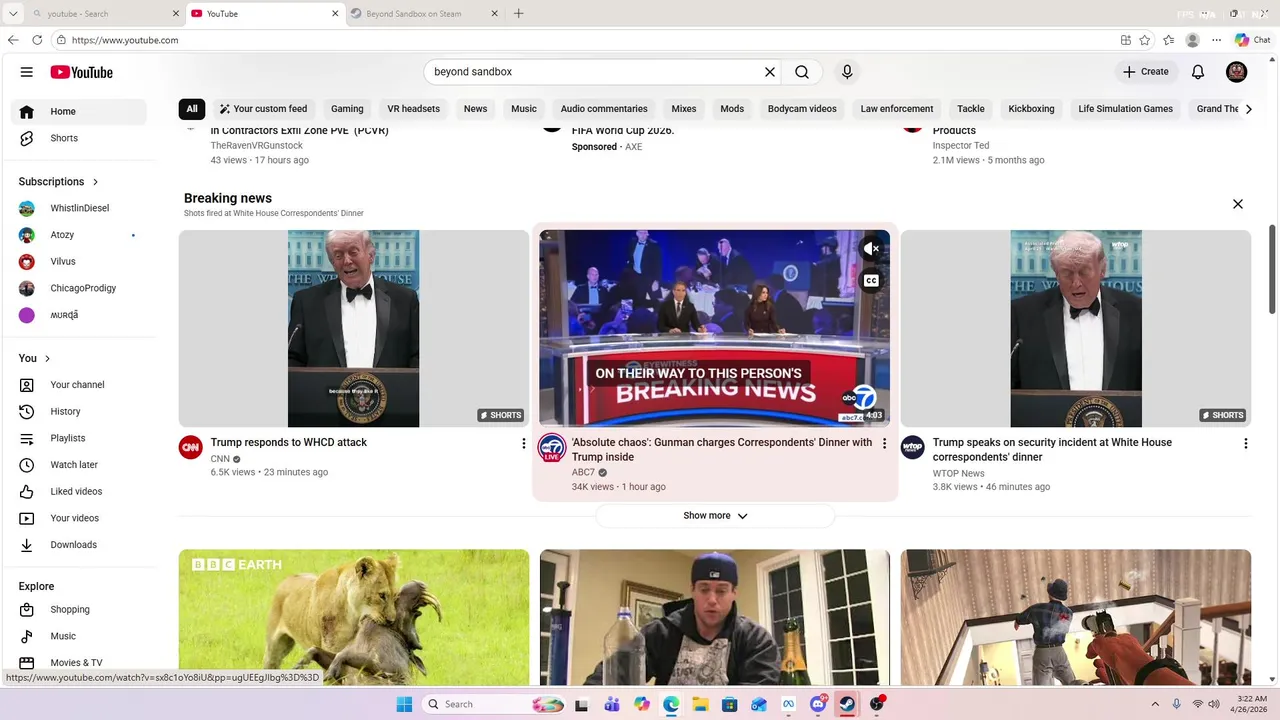This screenshot has height=720, width=1280.
Task: Open Steam from the taskbar
Action: [x=847, y=704]
